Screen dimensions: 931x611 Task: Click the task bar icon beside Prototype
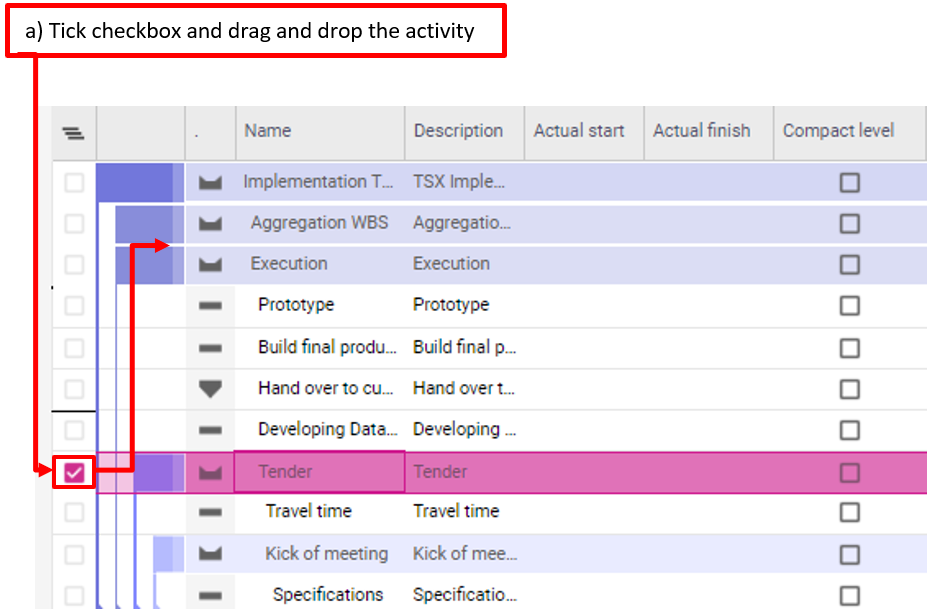click(x=210, y=305)
